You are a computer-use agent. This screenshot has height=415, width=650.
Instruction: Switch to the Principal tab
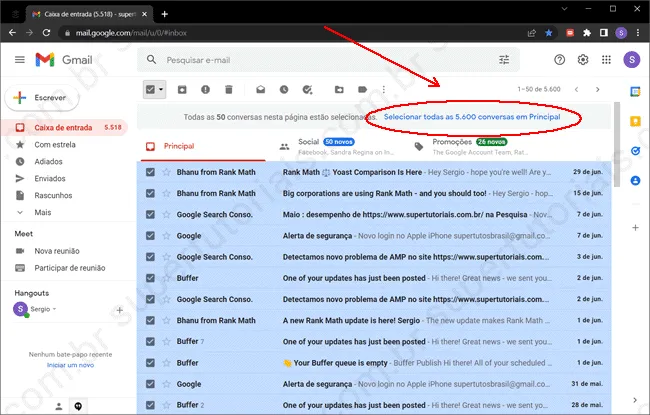tap(203, 146)
